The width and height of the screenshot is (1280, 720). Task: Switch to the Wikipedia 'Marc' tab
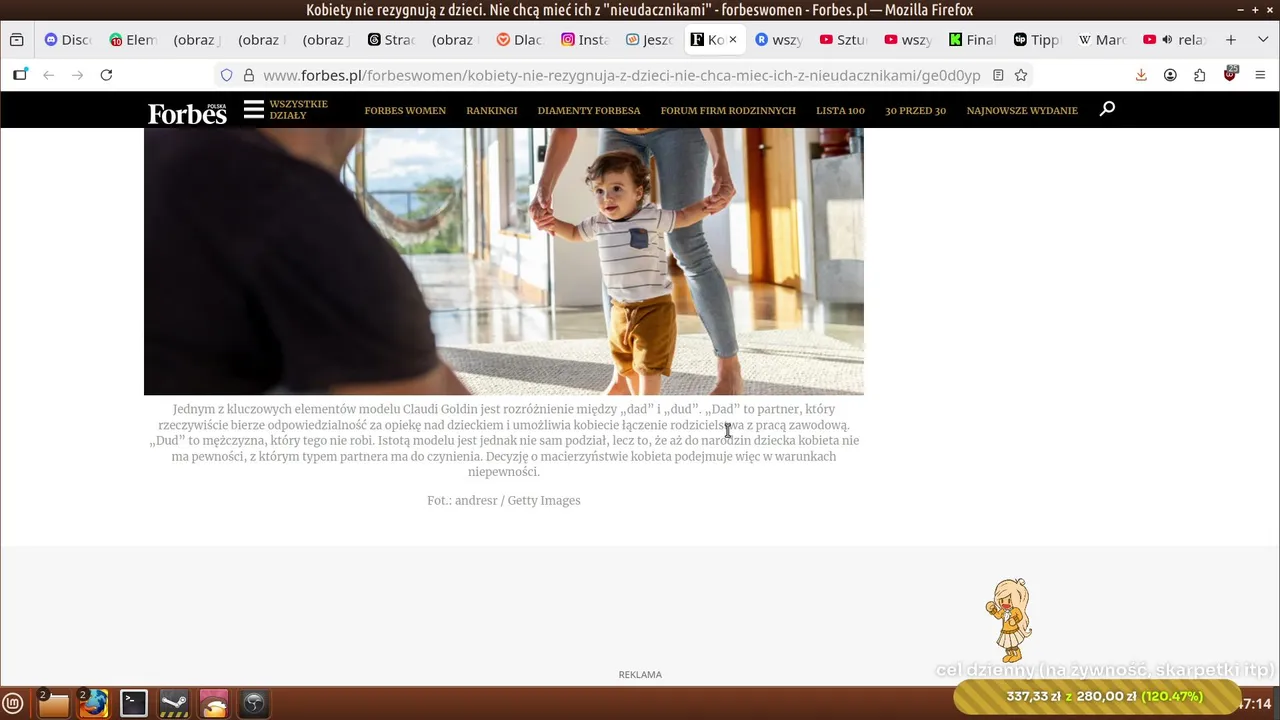[x=1102, y=40]
